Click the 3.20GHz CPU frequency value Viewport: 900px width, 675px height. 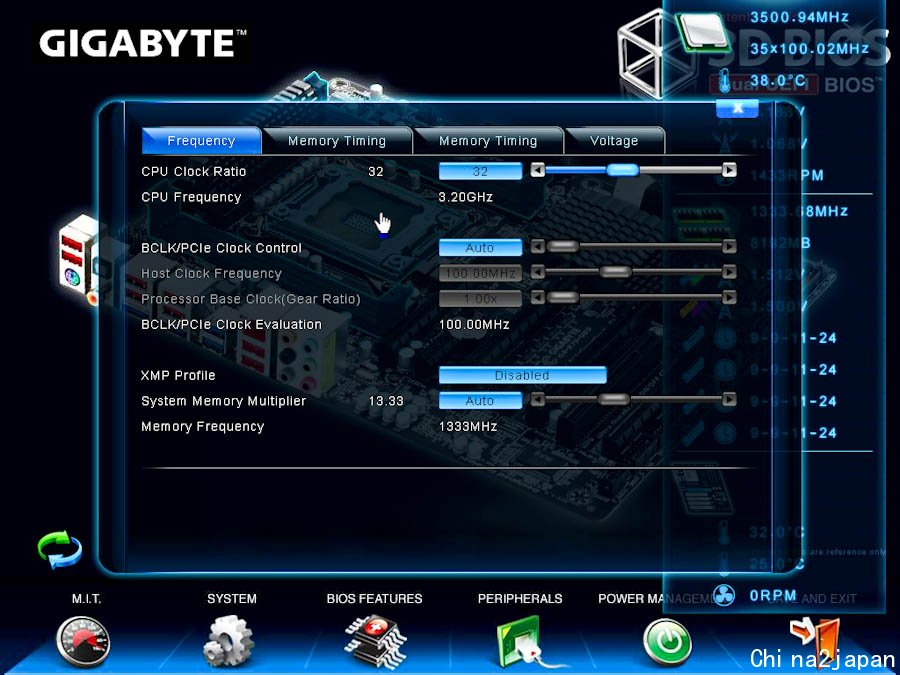pos(465,197)
